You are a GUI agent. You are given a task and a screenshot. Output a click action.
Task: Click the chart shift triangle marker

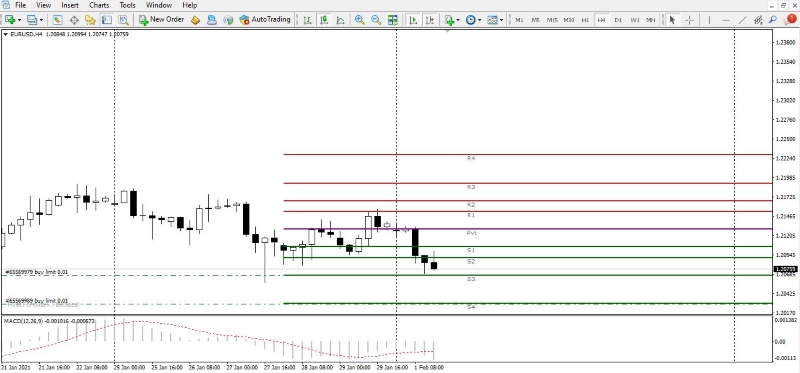pyautogui.click(x=447, y=31)
